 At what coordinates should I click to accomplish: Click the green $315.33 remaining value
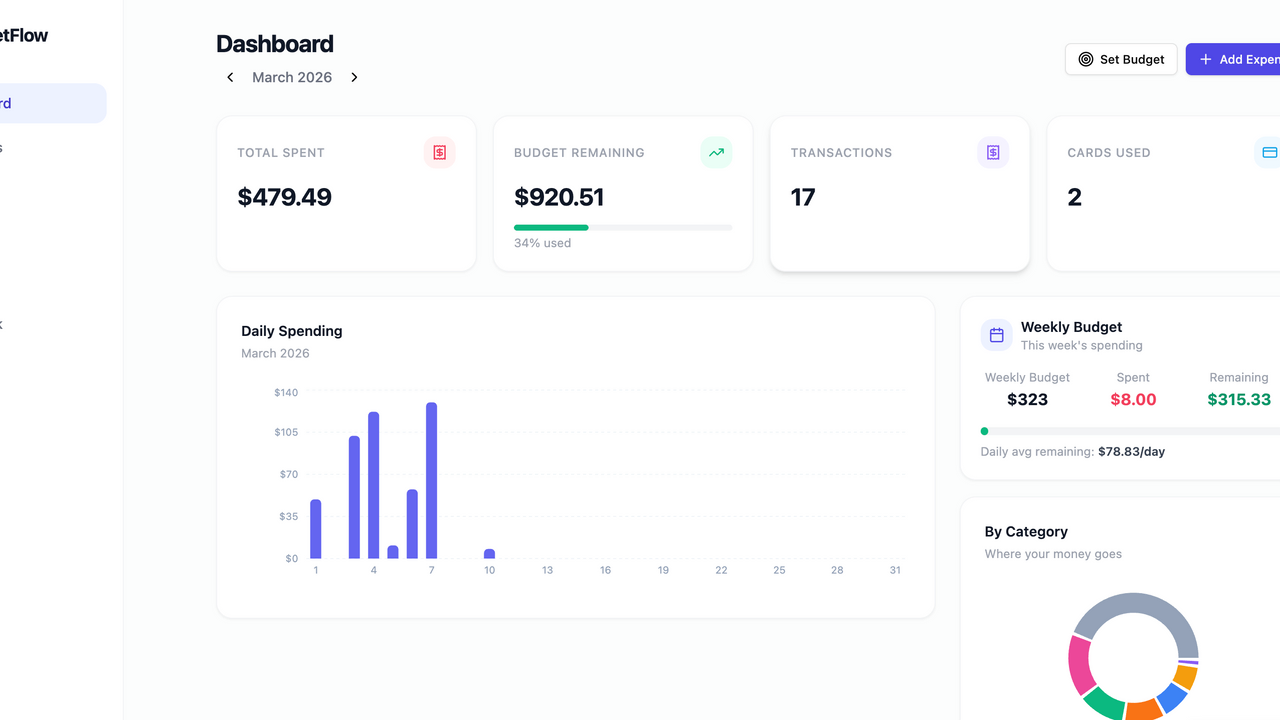pos(1239,399)
